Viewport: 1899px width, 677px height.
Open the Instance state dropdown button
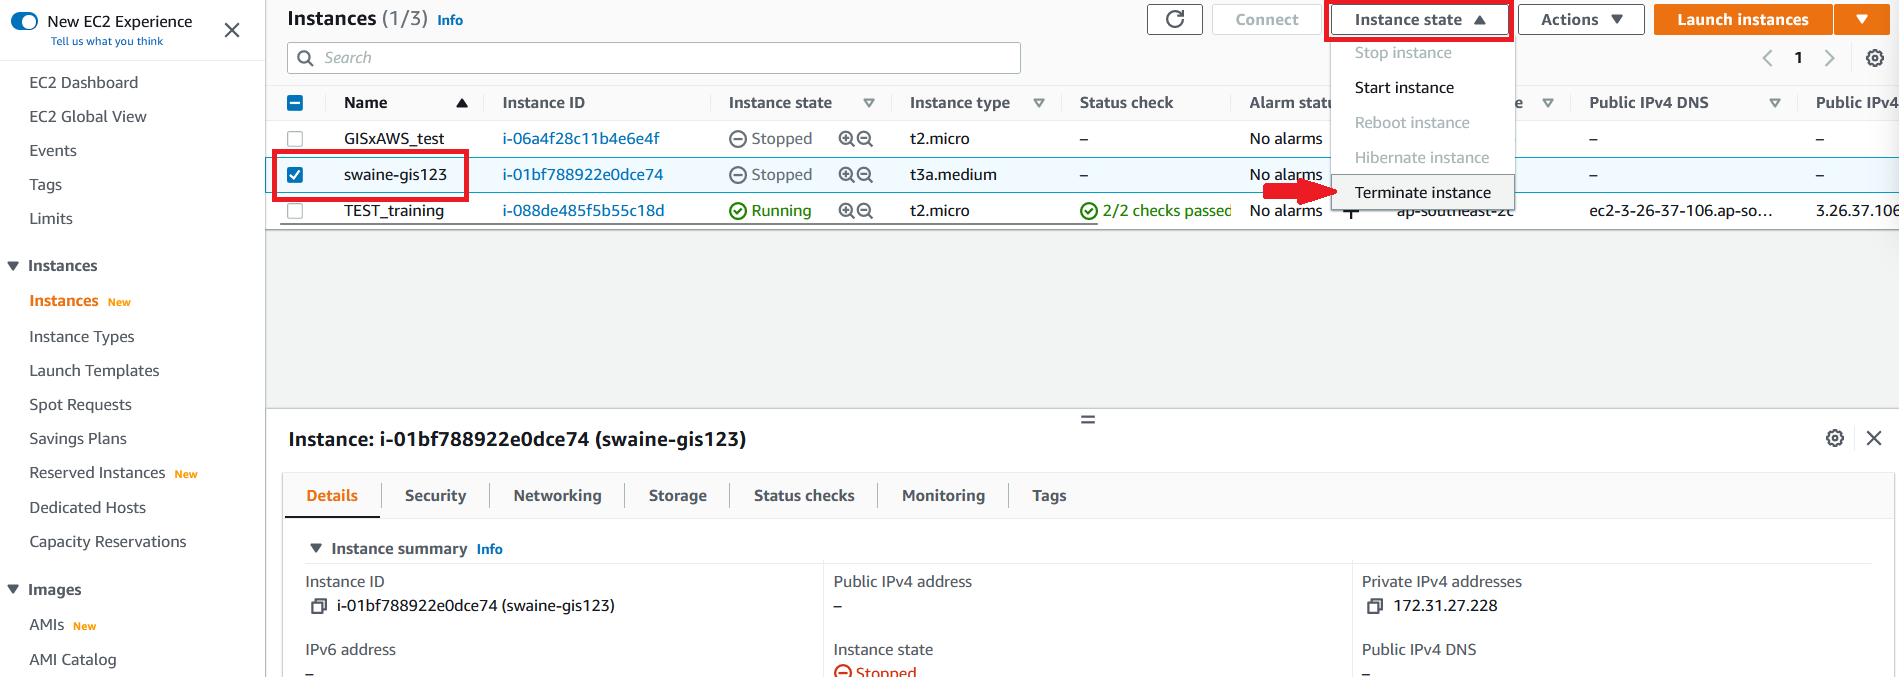[x=1419, y=20]
